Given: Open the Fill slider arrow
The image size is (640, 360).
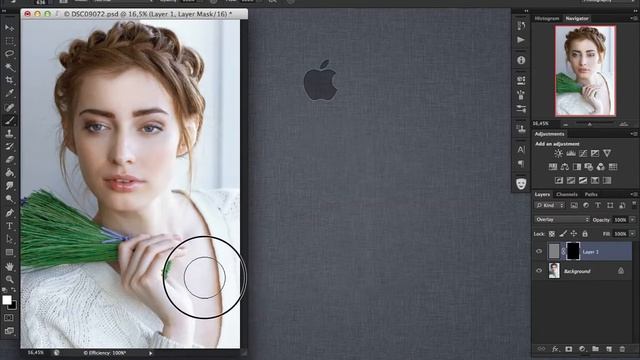Looking at the screenshot, I should click(x=632, y=234).
